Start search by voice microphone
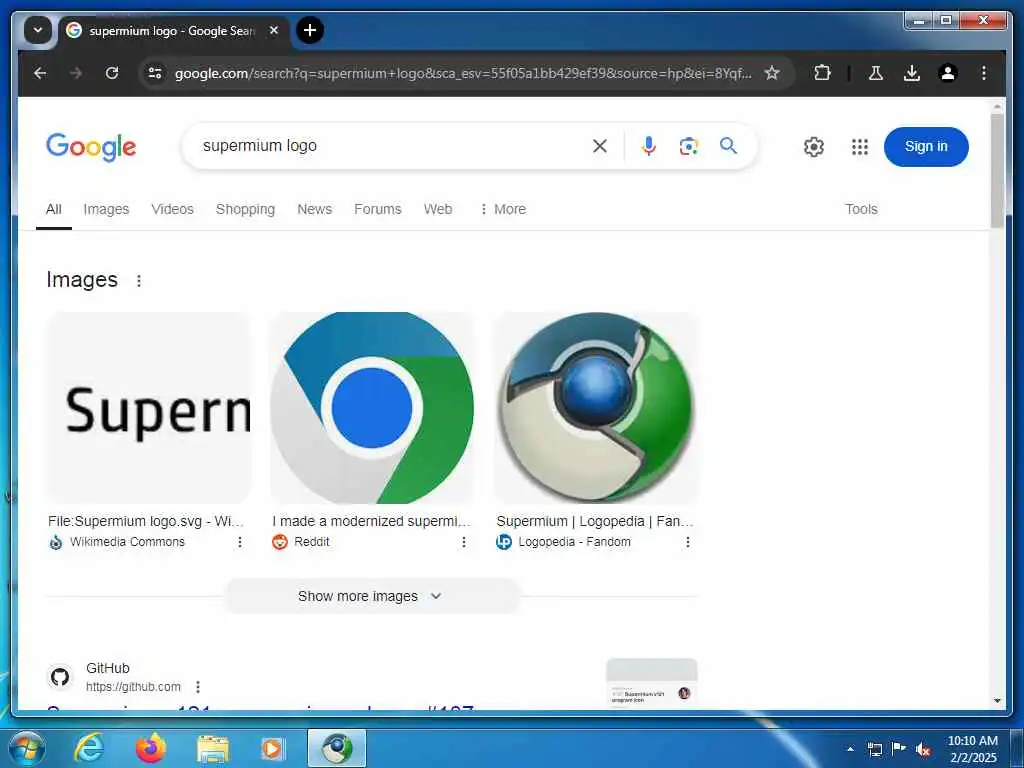The image size is (1024, 768). click(648, 146)
